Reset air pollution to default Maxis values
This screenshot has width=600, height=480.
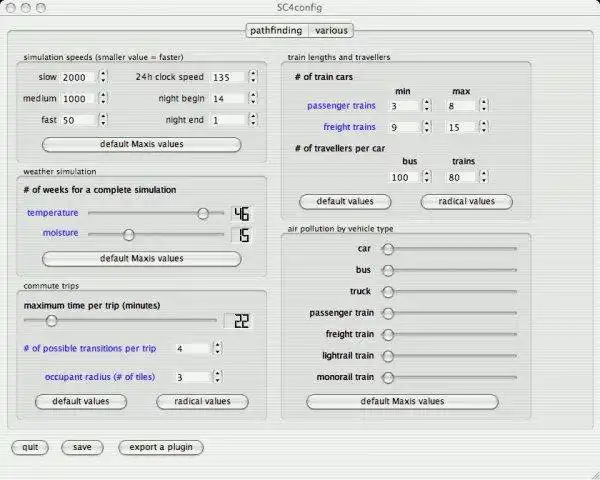point(403,402)
